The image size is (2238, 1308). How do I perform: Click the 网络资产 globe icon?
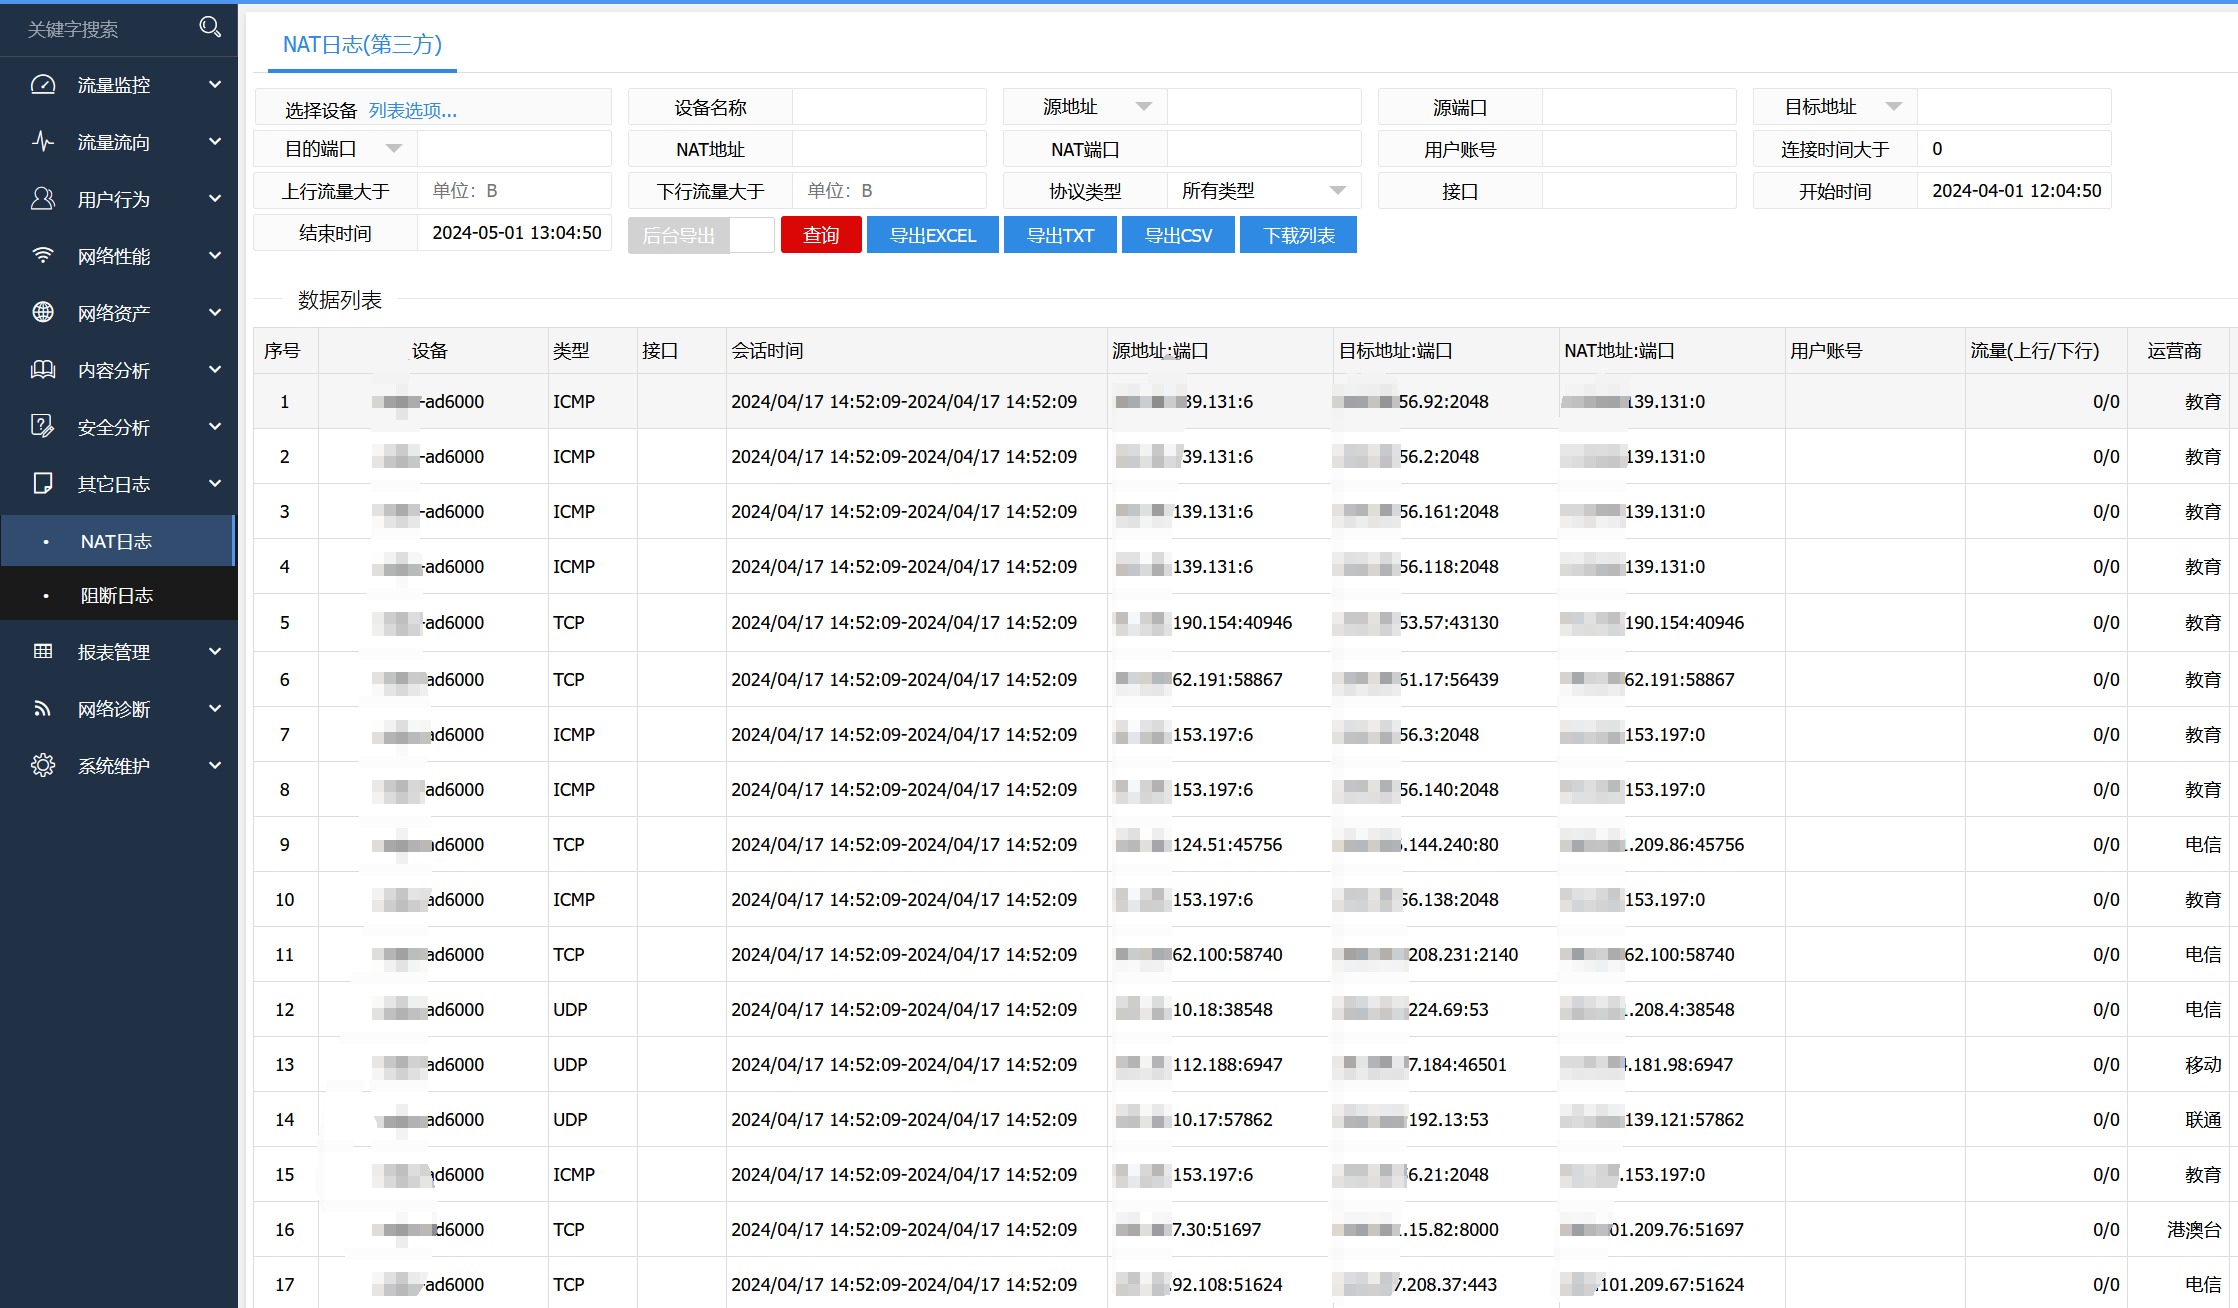coord(43,313)
